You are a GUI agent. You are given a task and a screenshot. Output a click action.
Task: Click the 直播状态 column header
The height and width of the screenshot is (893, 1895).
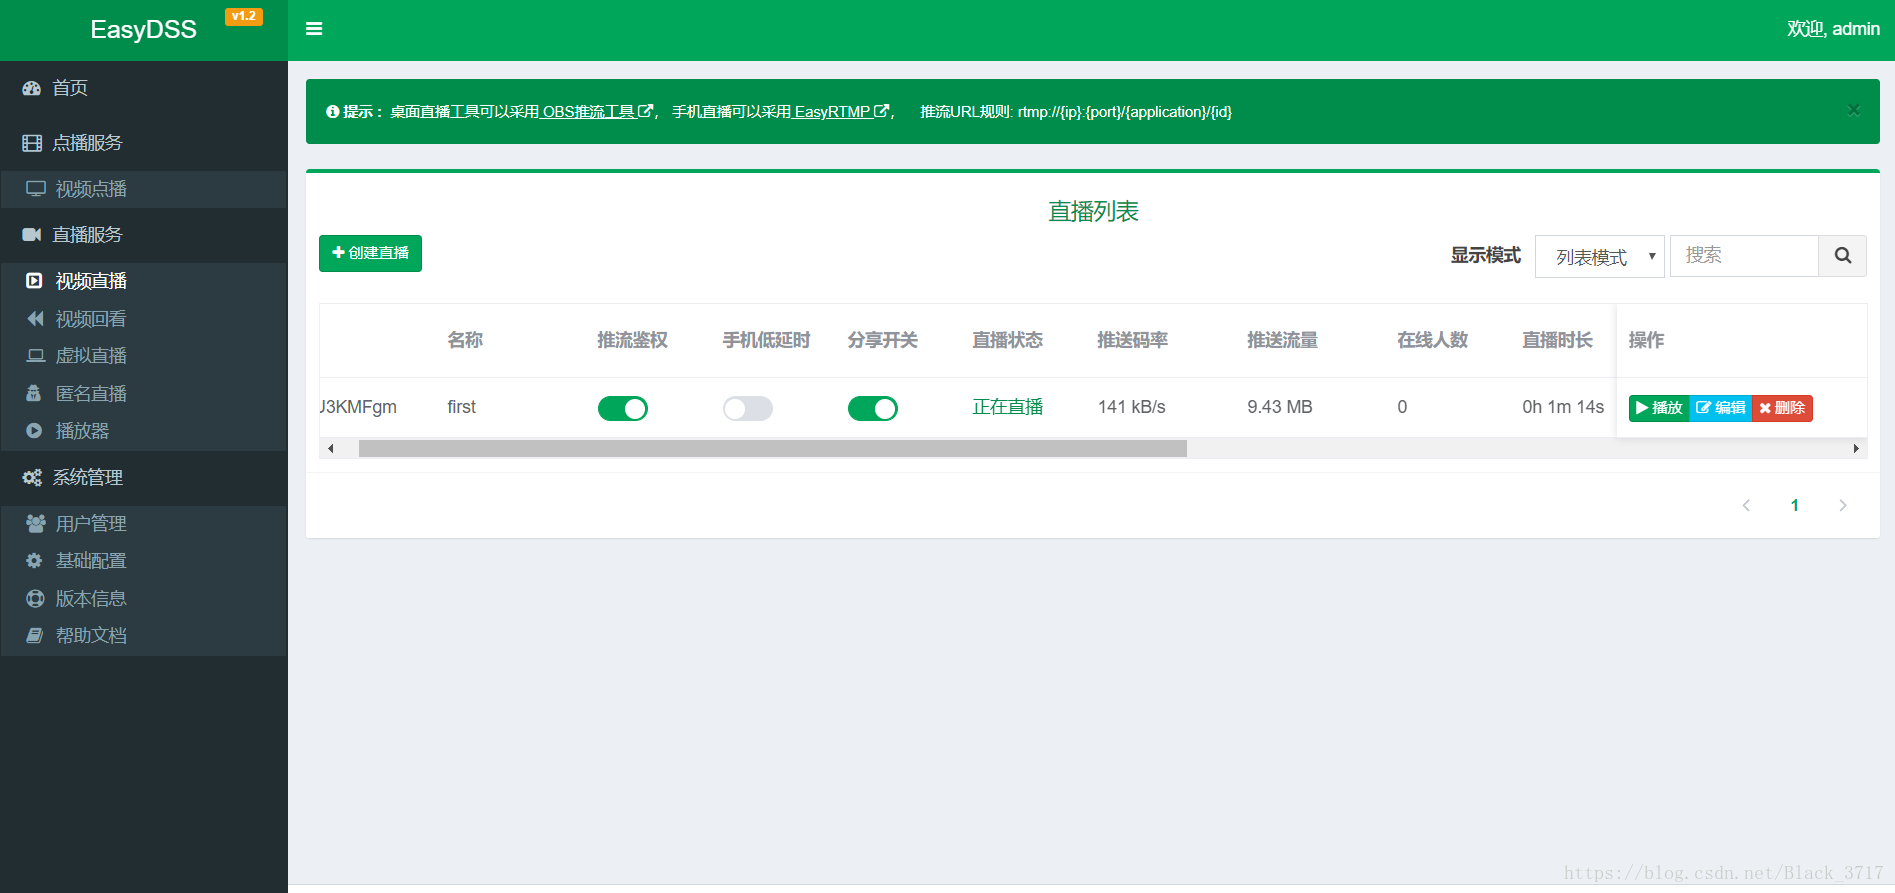click(x=1007, y=340)
